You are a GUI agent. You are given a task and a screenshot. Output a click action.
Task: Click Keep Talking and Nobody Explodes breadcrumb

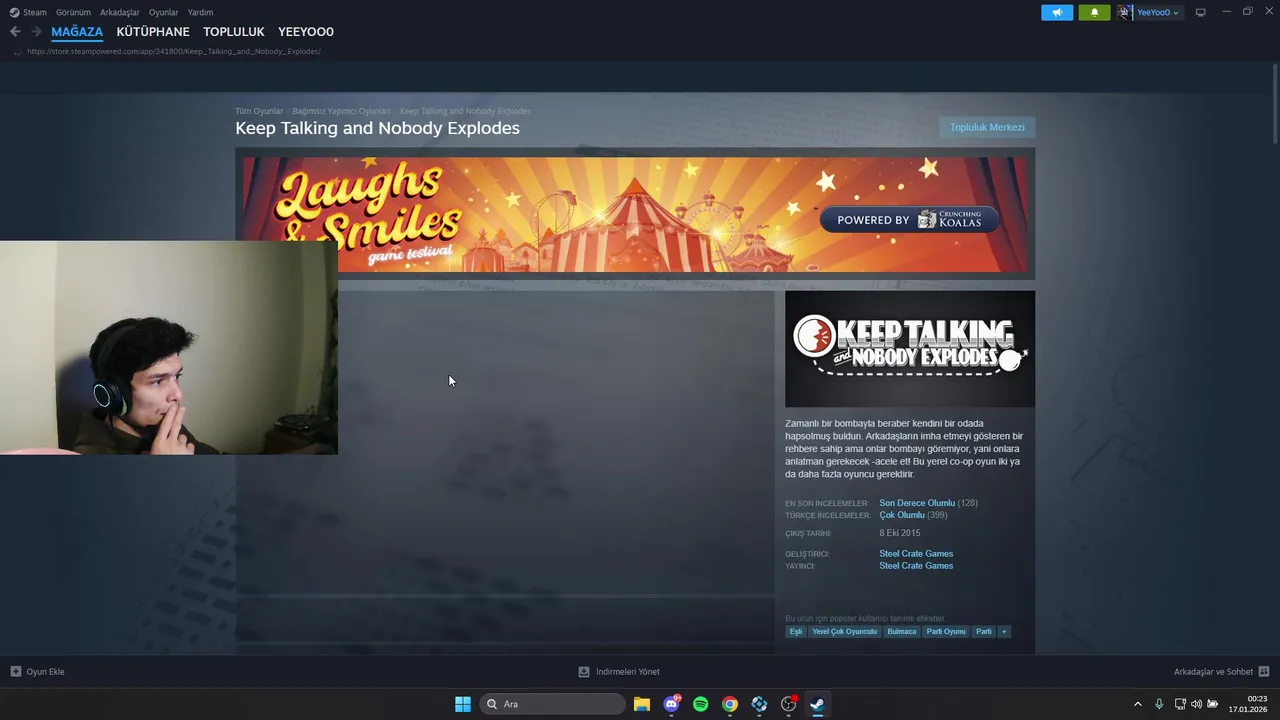pyautogui.click(x=465, y=111)
